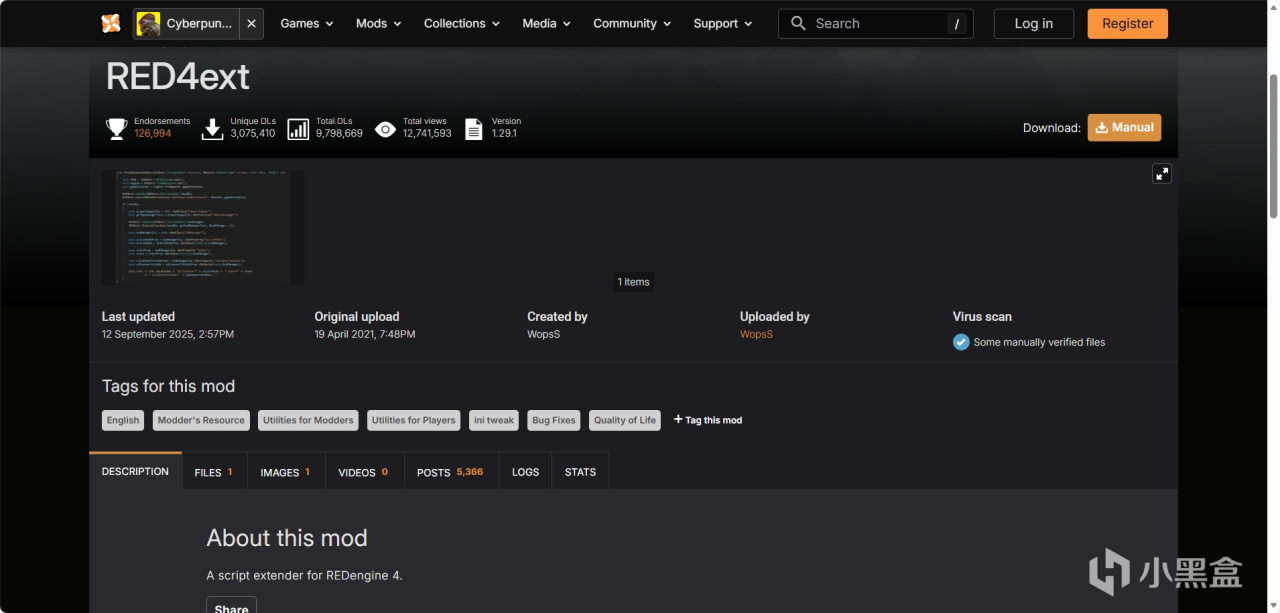Click the '1 items' gallery counter
This screenshot has width=1280, height=613.
pyautogui.click(x=633, y=282)
